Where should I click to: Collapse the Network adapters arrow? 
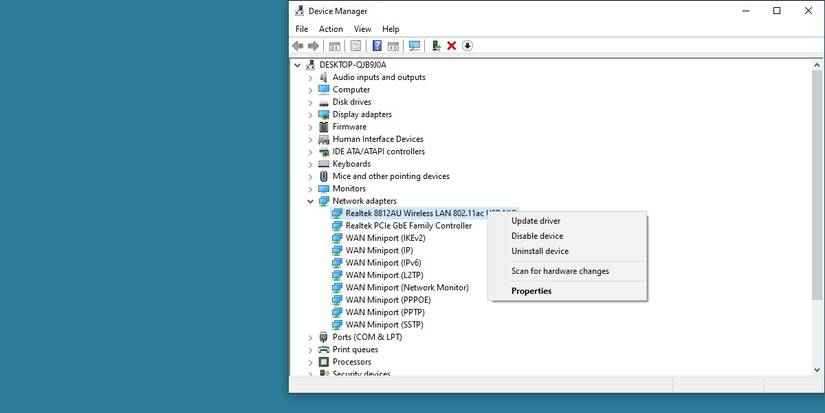coord(310,202)
